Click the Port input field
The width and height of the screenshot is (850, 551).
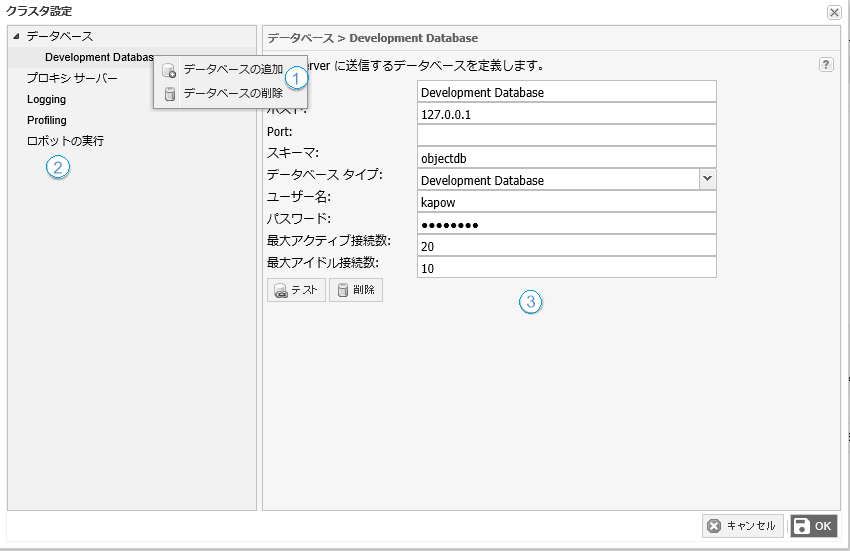(566, 135)
